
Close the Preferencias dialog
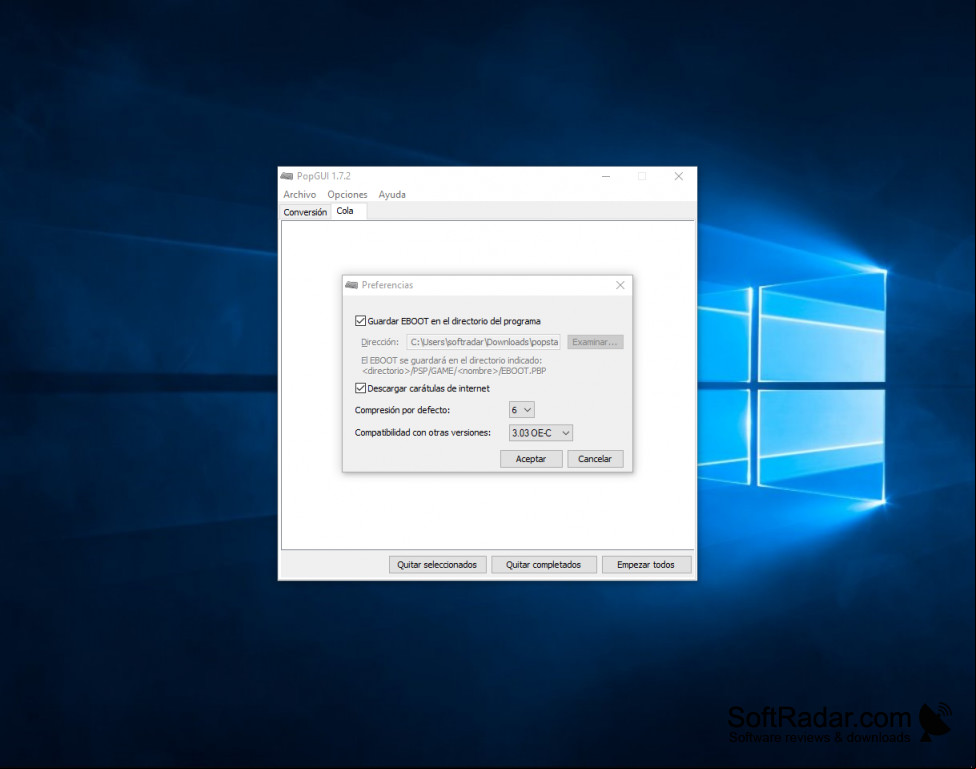[620, 285]
